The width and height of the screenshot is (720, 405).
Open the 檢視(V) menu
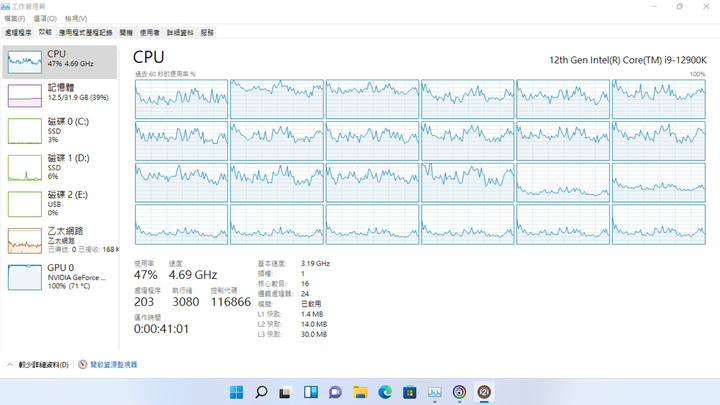coord(76,19)
